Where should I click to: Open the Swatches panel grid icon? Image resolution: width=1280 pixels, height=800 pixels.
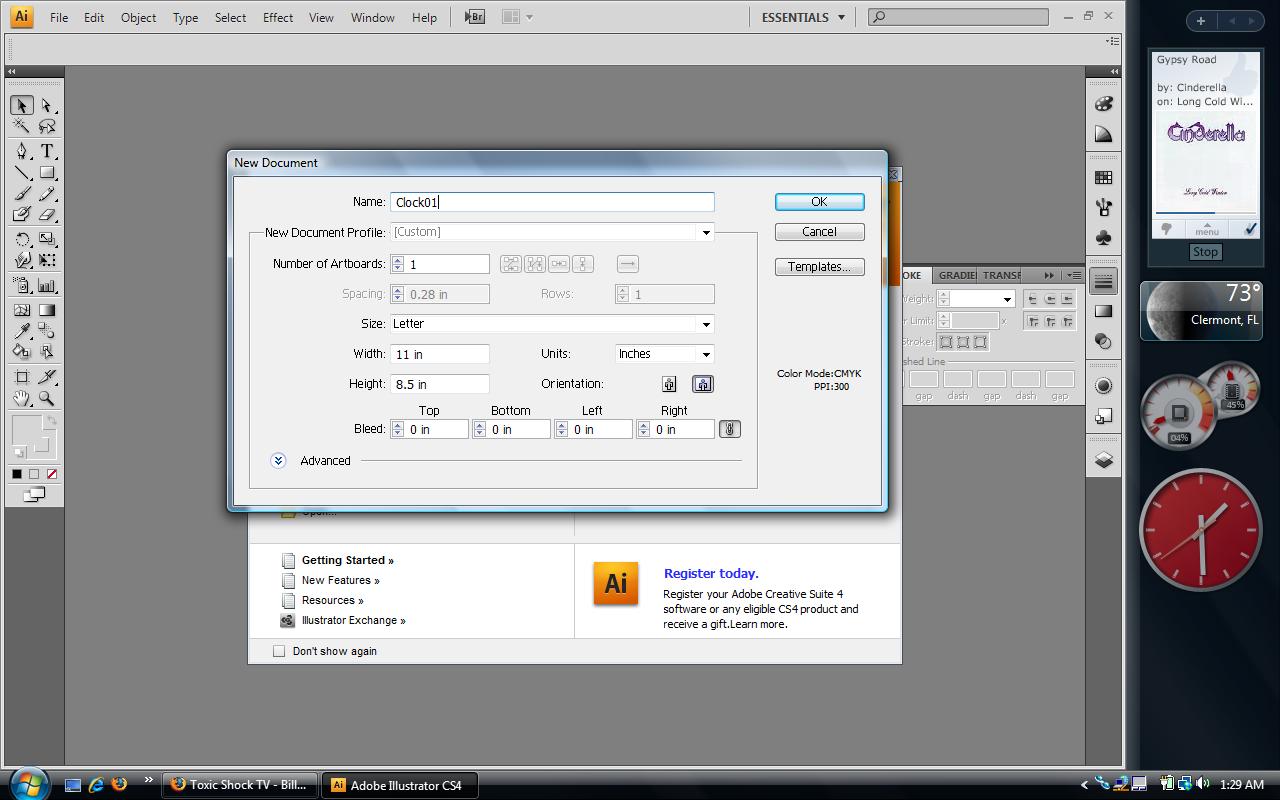click(x=1104, y=177)
